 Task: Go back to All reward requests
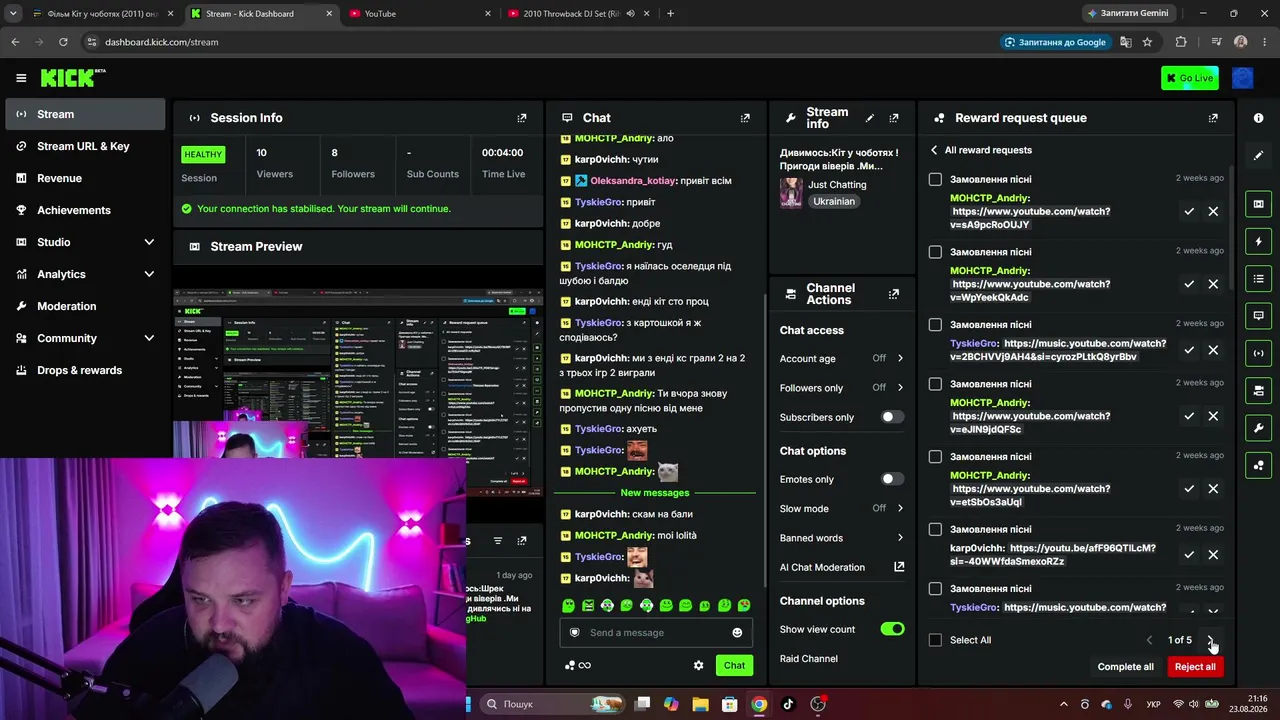[x=981, y=150]
